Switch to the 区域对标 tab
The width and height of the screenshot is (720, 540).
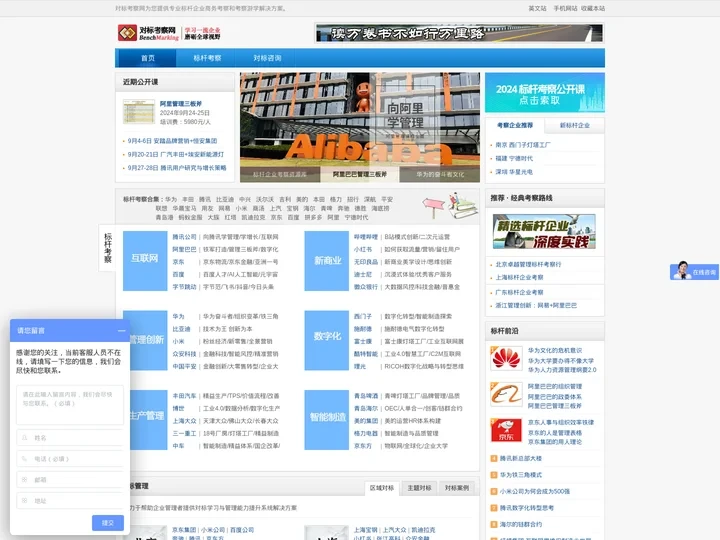(x=382, y=488)
